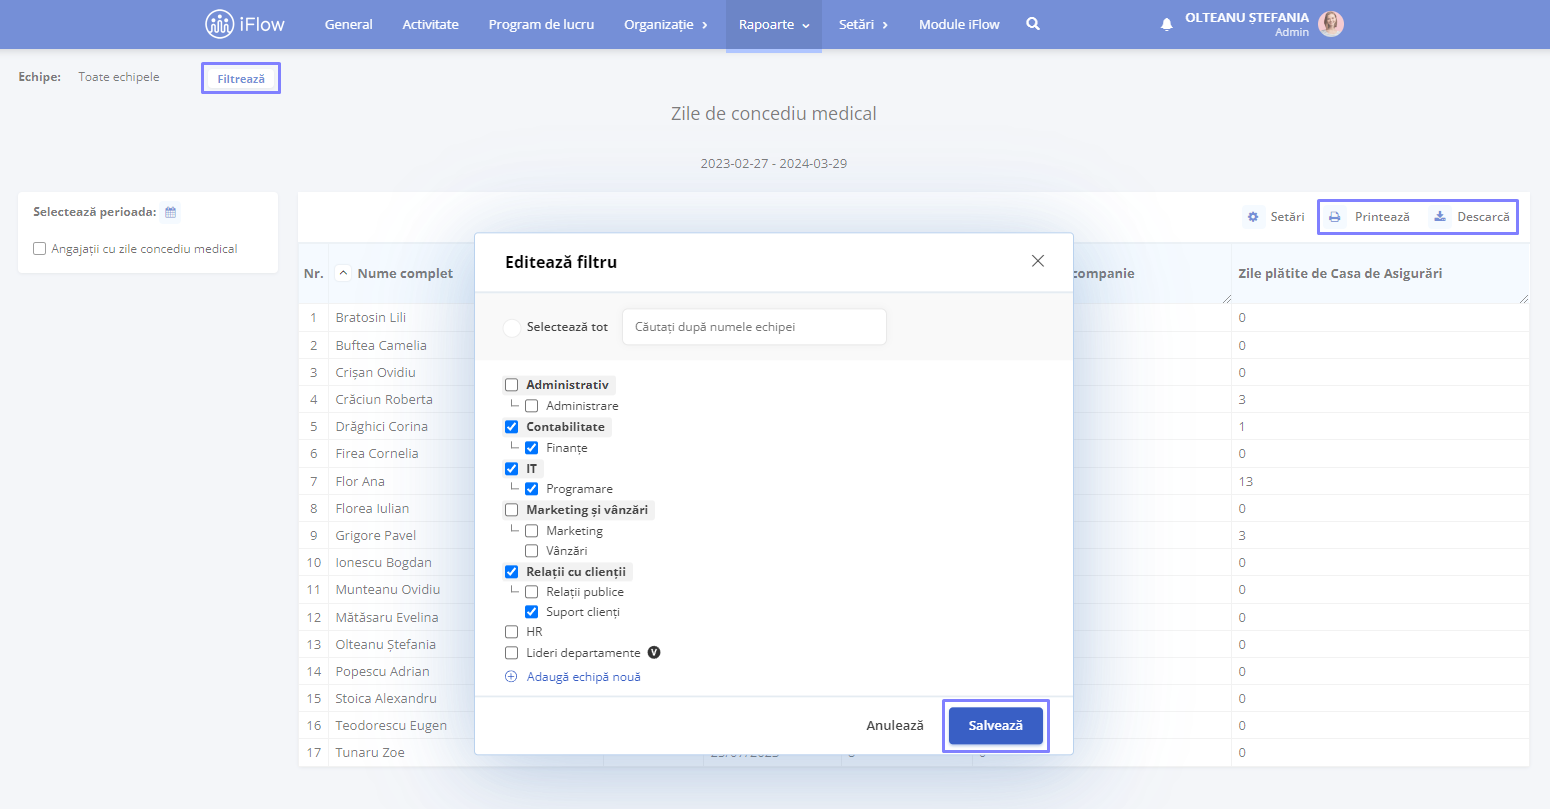Image resolution: width=1550 pixels, height=809 pixels.
Task: Click the plus icon to add a new team
Action: pyautogui.click(x=511, y=677)
